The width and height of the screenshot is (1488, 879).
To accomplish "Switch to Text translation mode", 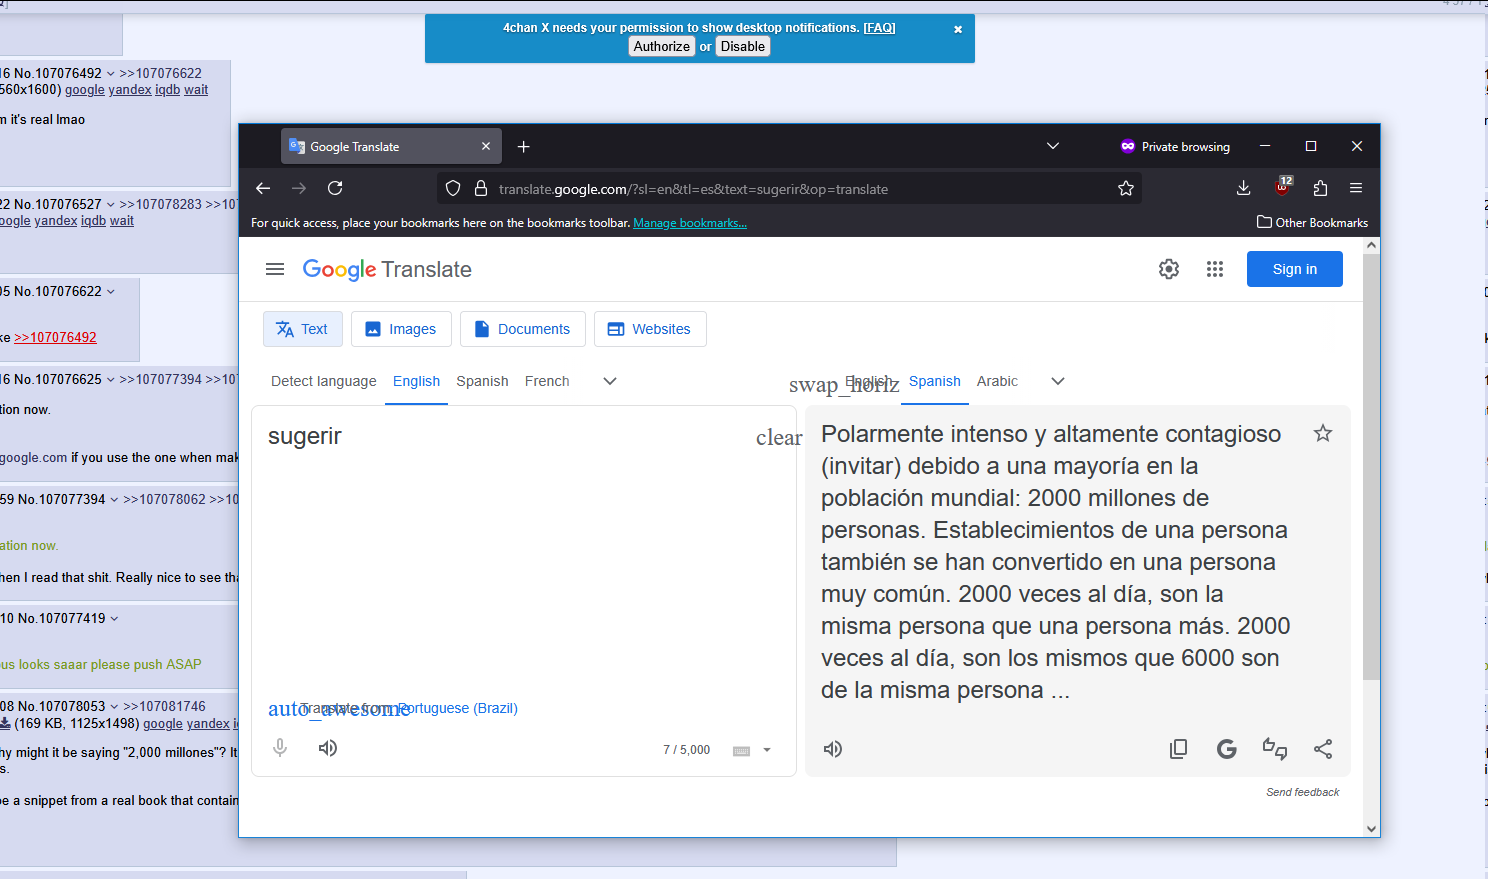I will click(303, 329).
